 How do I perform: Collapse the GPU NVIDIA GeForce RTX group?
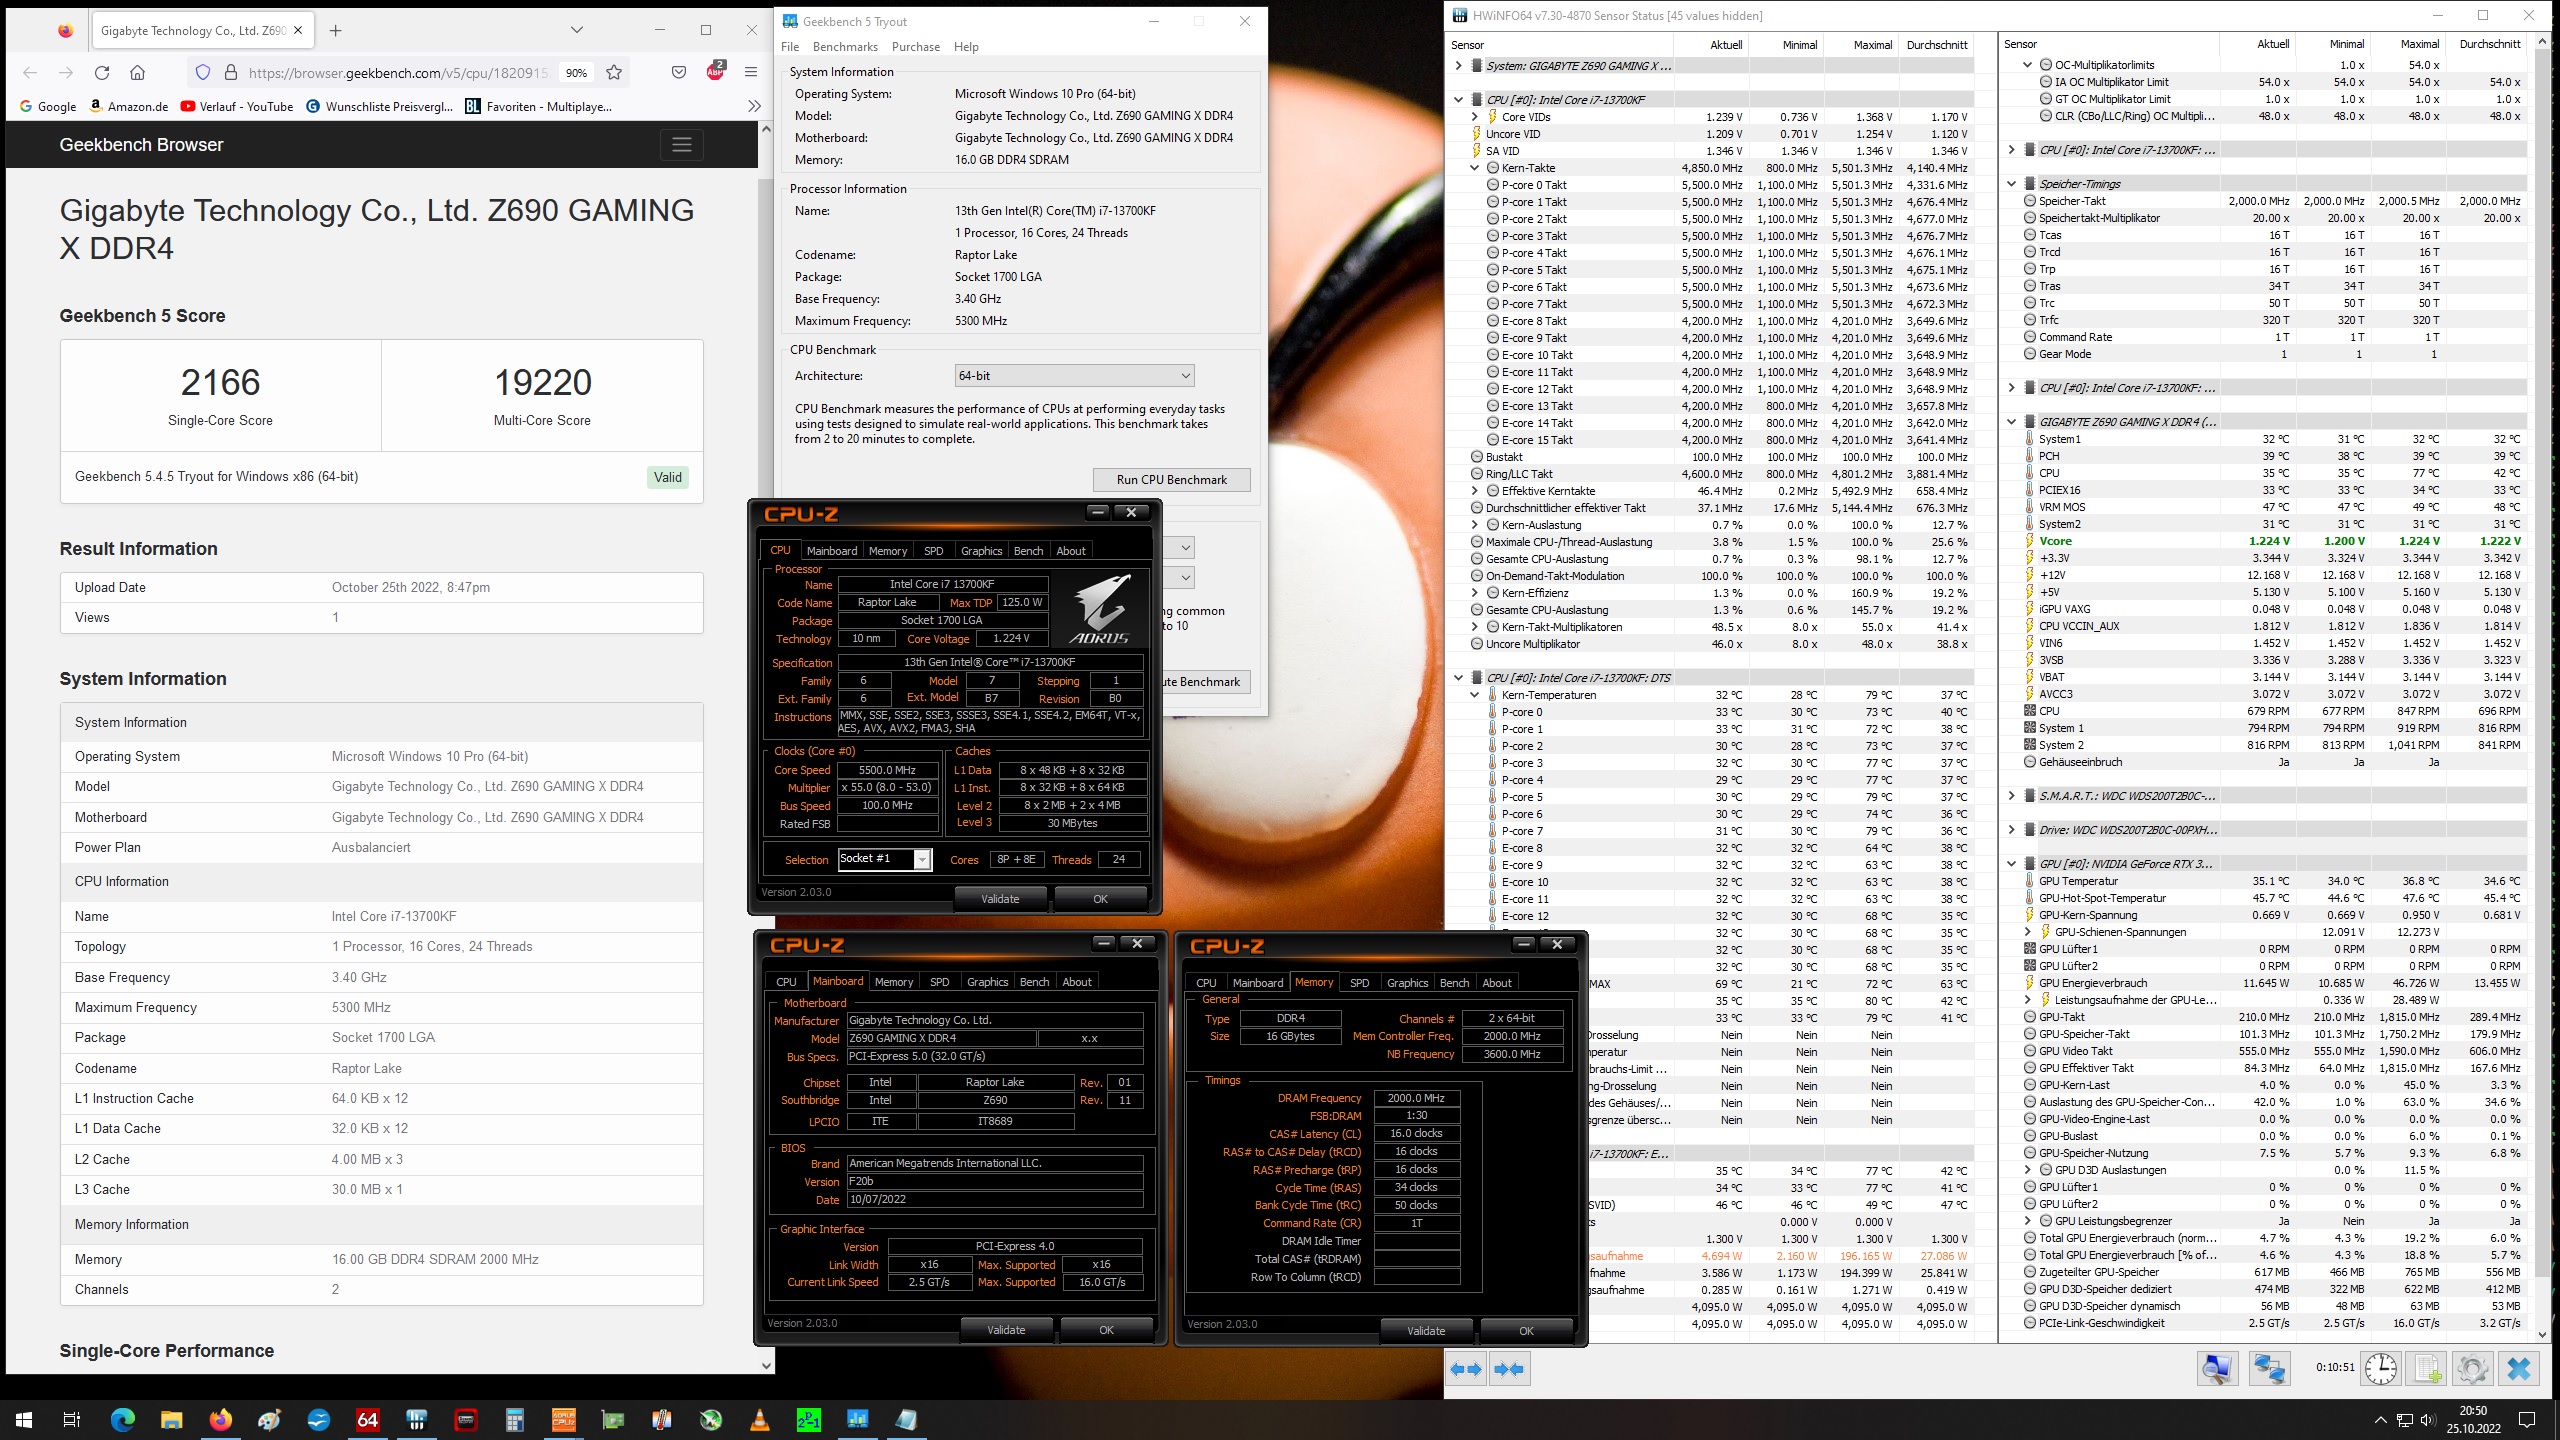click(2012, 864)
